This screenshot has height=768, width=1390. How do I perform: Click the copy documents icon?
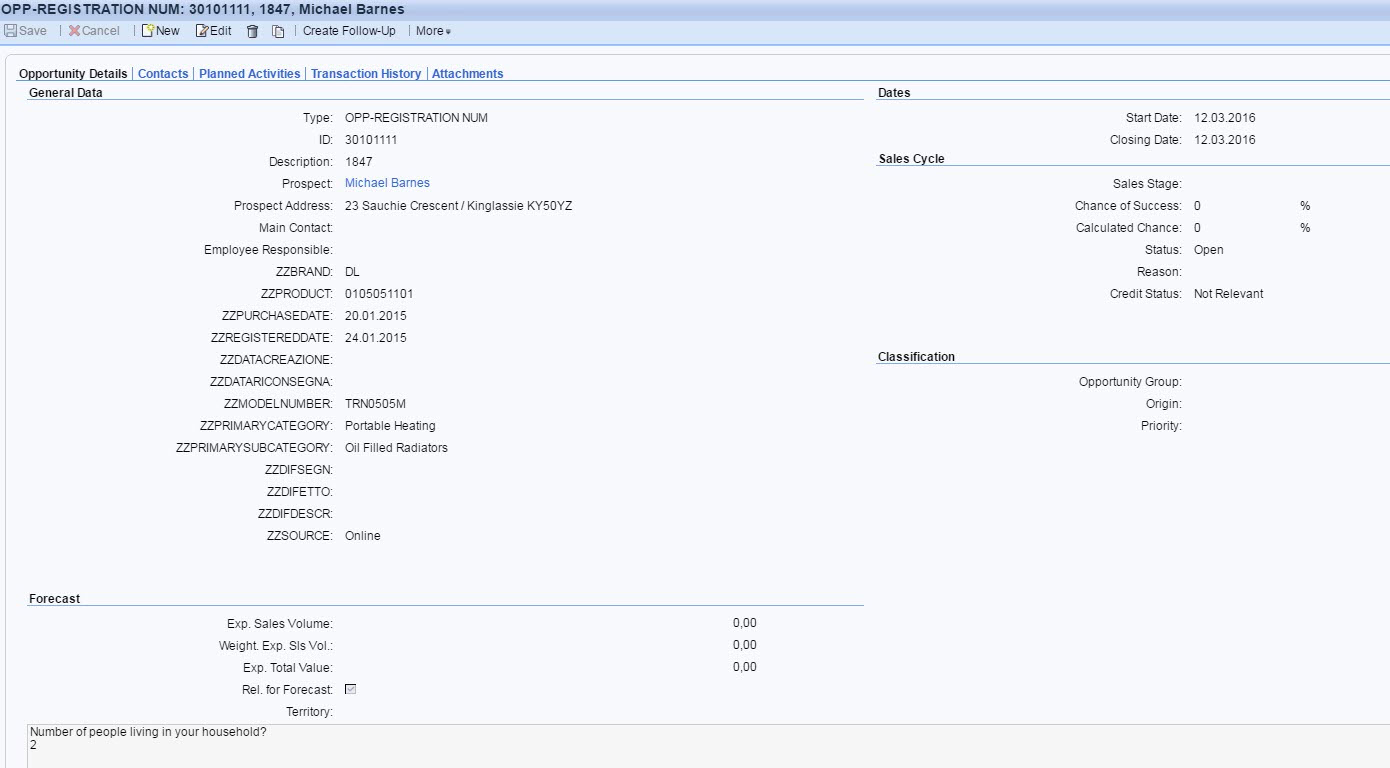point(278,31)
